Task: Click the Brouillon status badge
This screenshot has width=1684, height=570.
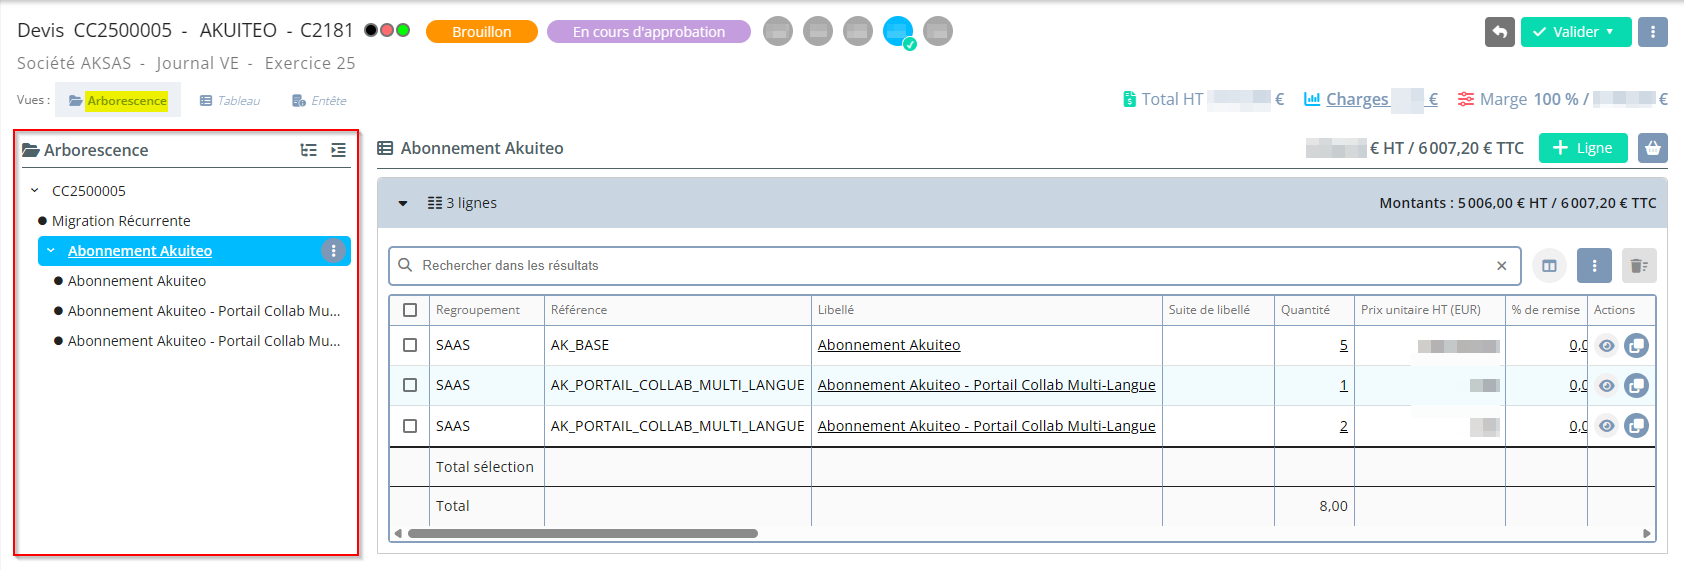Action: 482,32
